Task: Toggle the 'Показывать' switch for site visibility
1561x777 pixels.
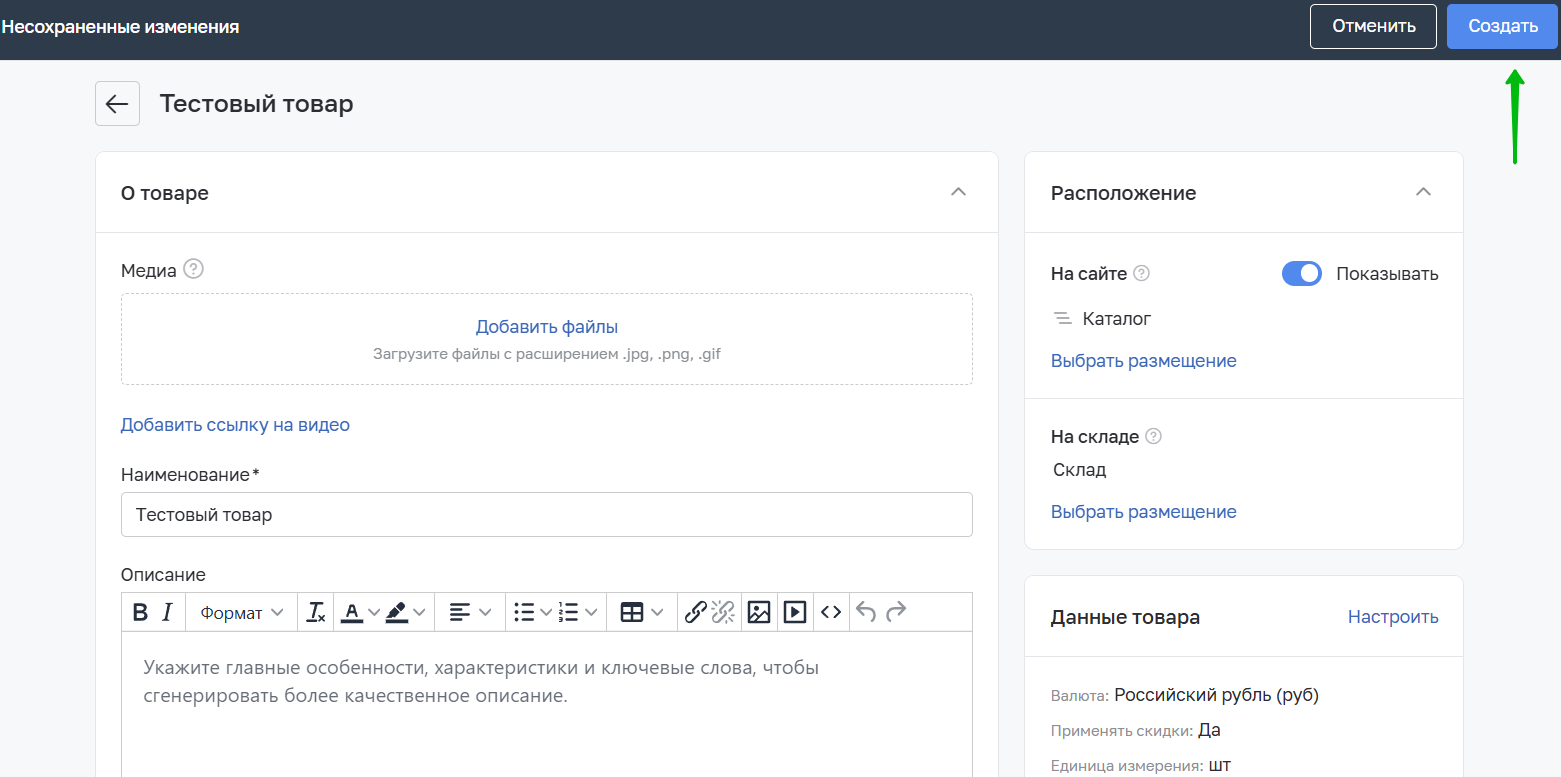Action: pyautogui.click(x=1301, y=273)
